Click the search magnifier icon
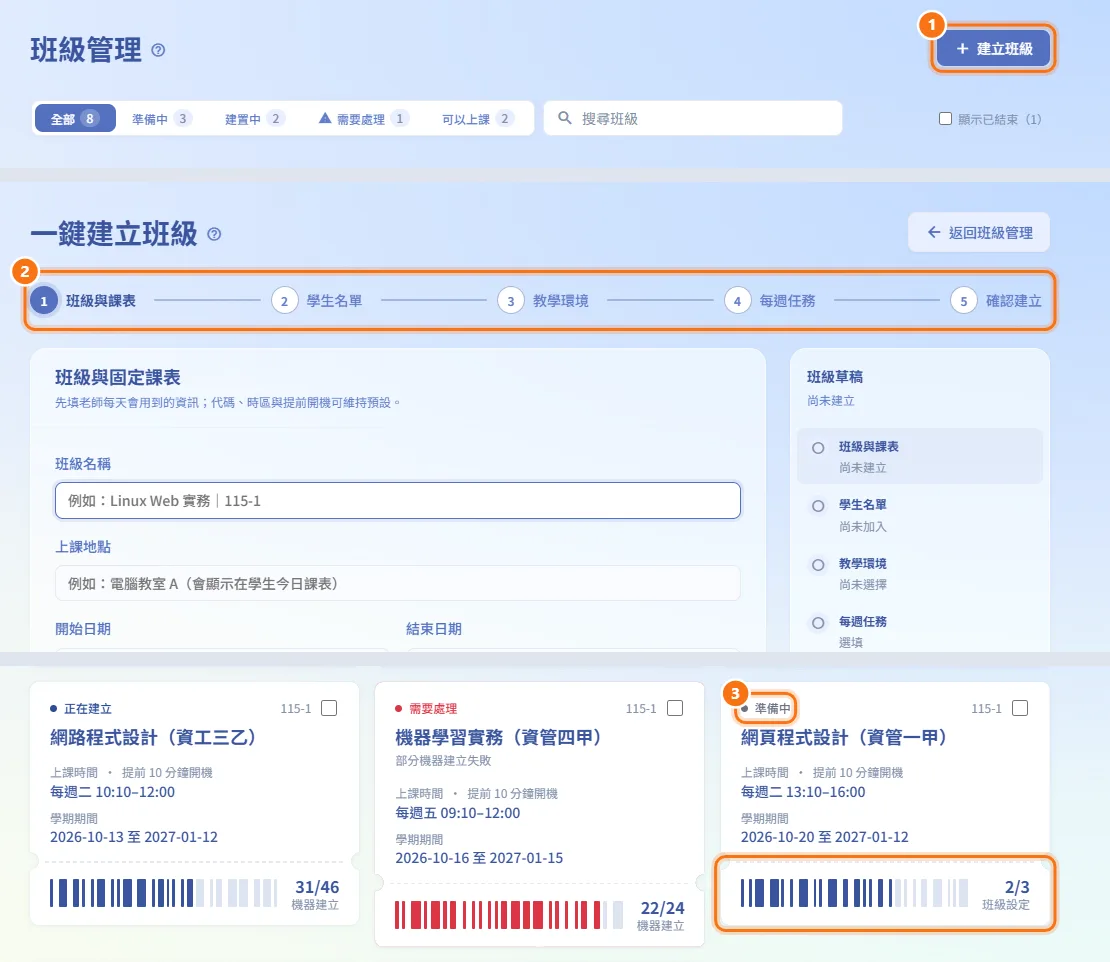The image size is (1110, 962). click(564, 118)
